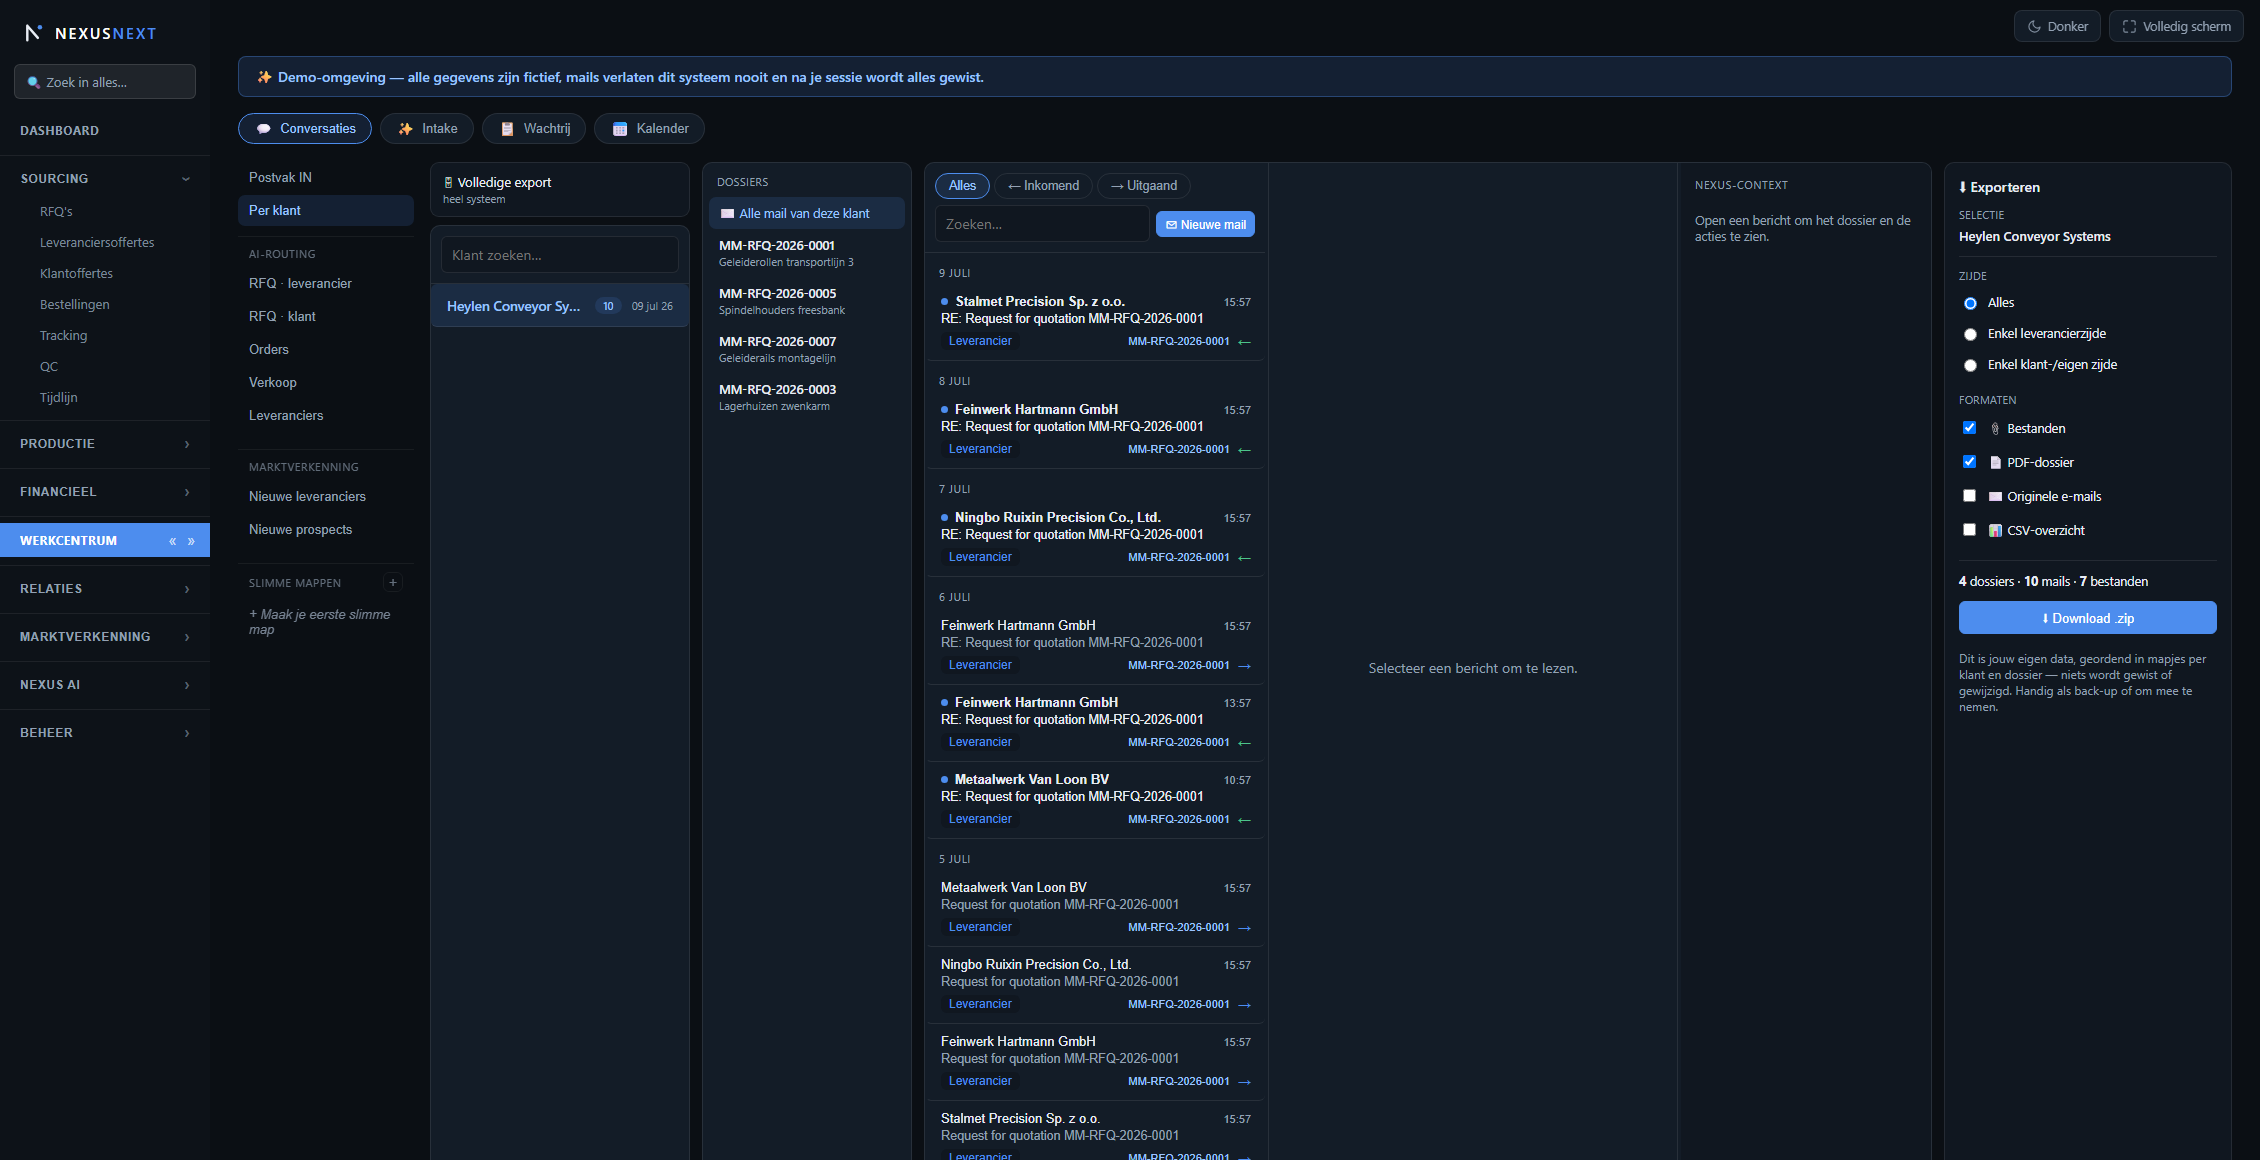The width and height of the screenshot is (2260, 1160).
Task: Click the download arrow icon beside Exporteren
Action: point(1962,187)
